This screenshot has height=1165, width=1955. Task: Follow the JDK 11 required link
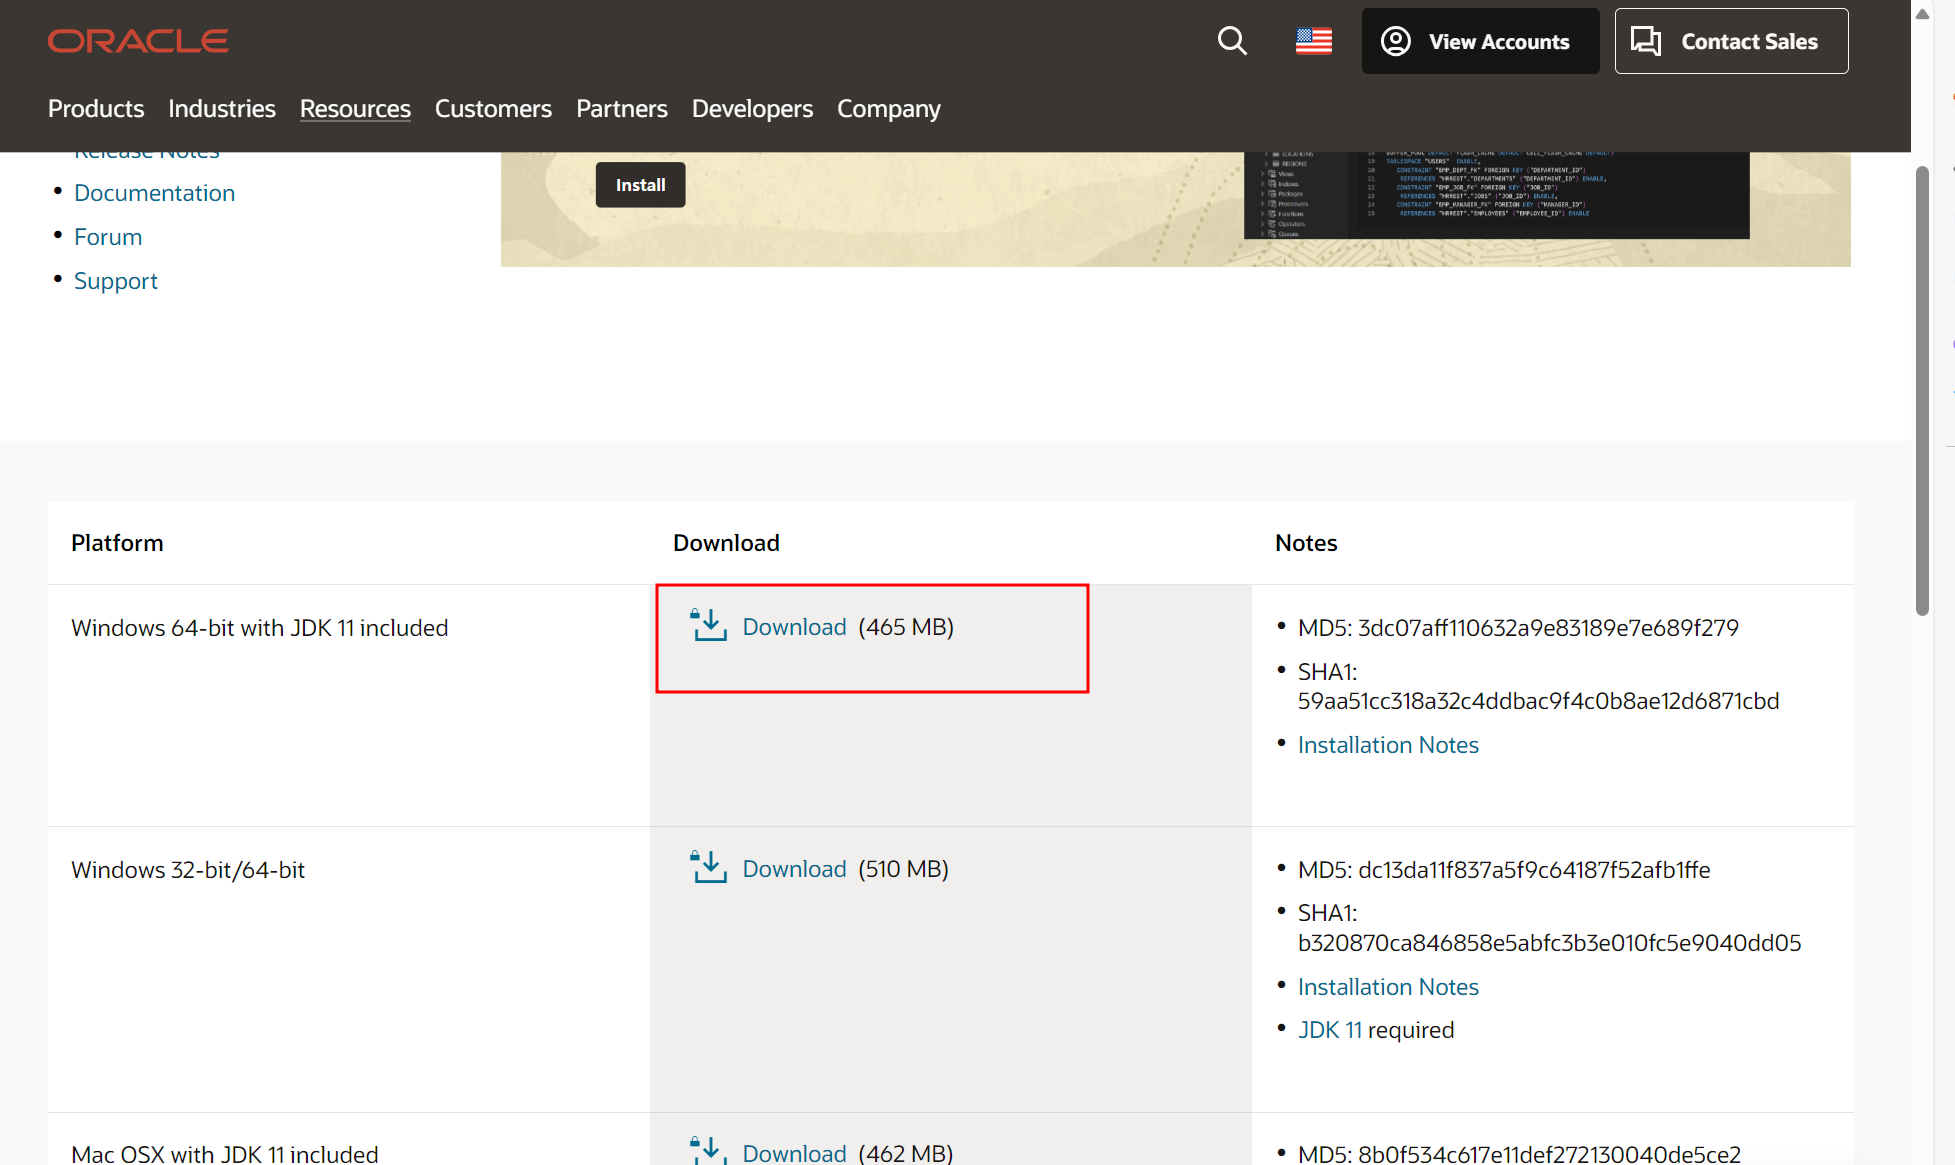tap(1330, 1030)
